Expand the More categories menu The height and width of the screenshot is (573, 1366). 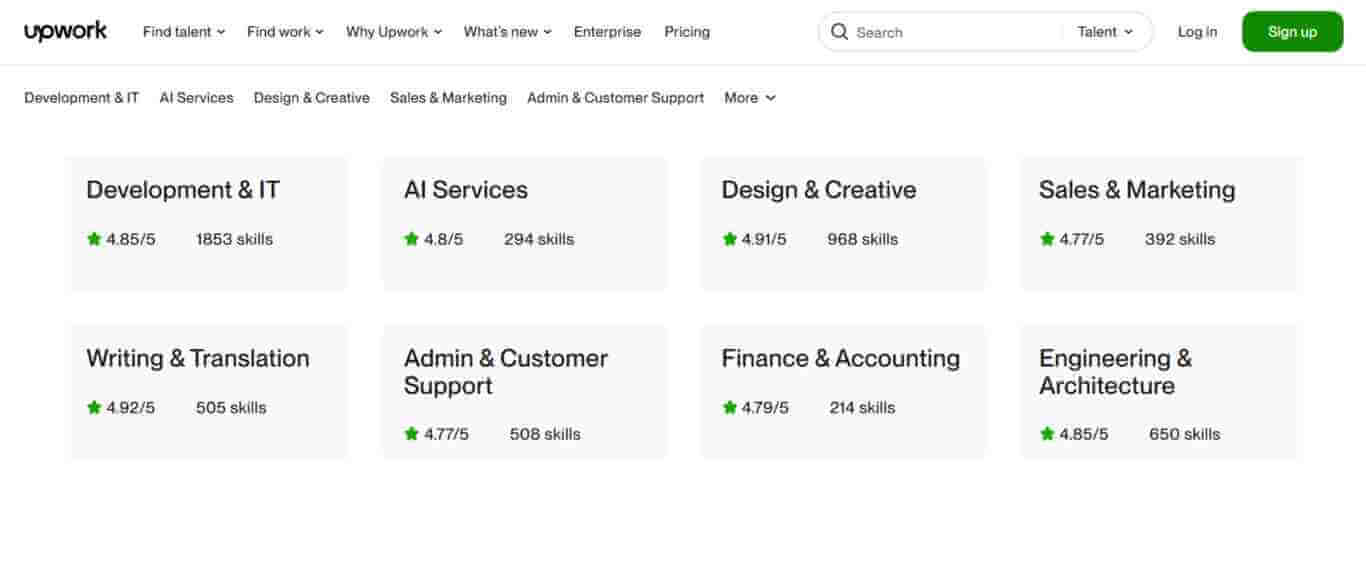click(x=750, y=98)
